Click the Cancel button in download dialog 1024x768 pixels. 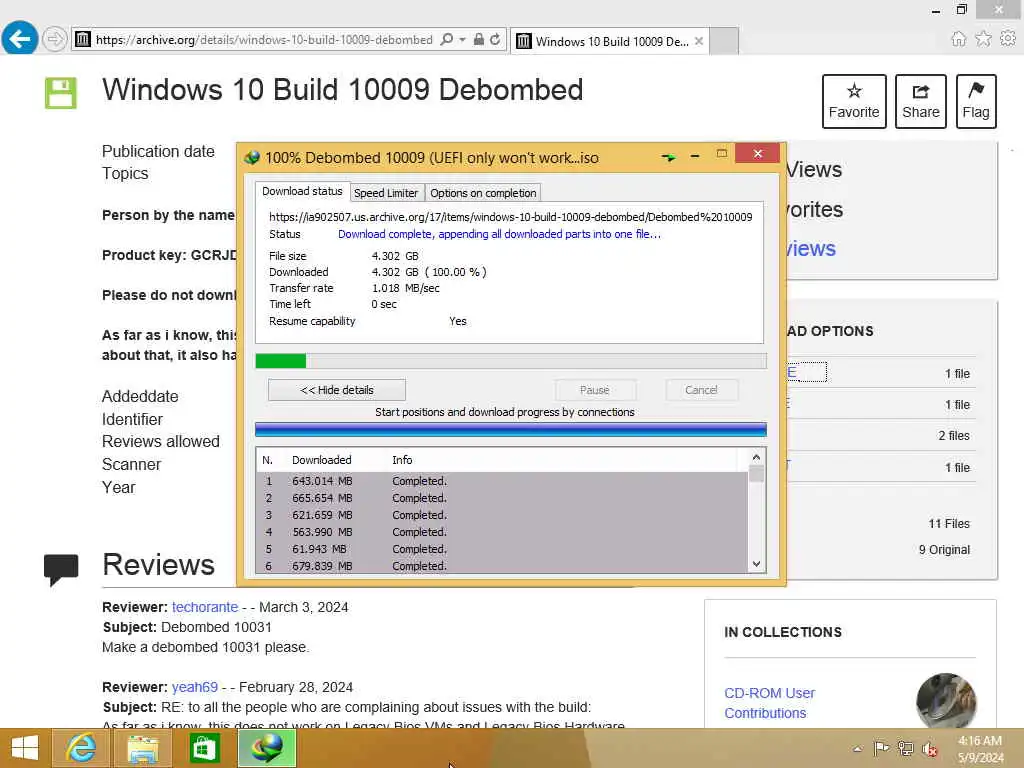pos(701,390)
